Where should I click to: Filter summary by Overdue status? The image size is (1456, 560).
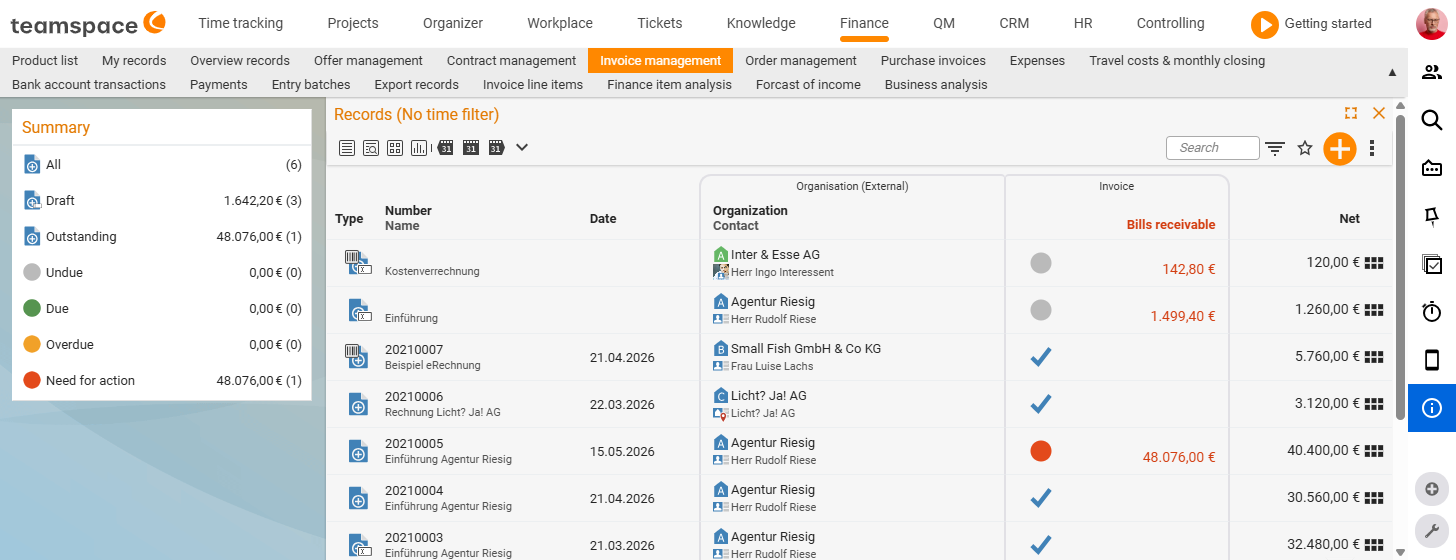coord(162,345)
